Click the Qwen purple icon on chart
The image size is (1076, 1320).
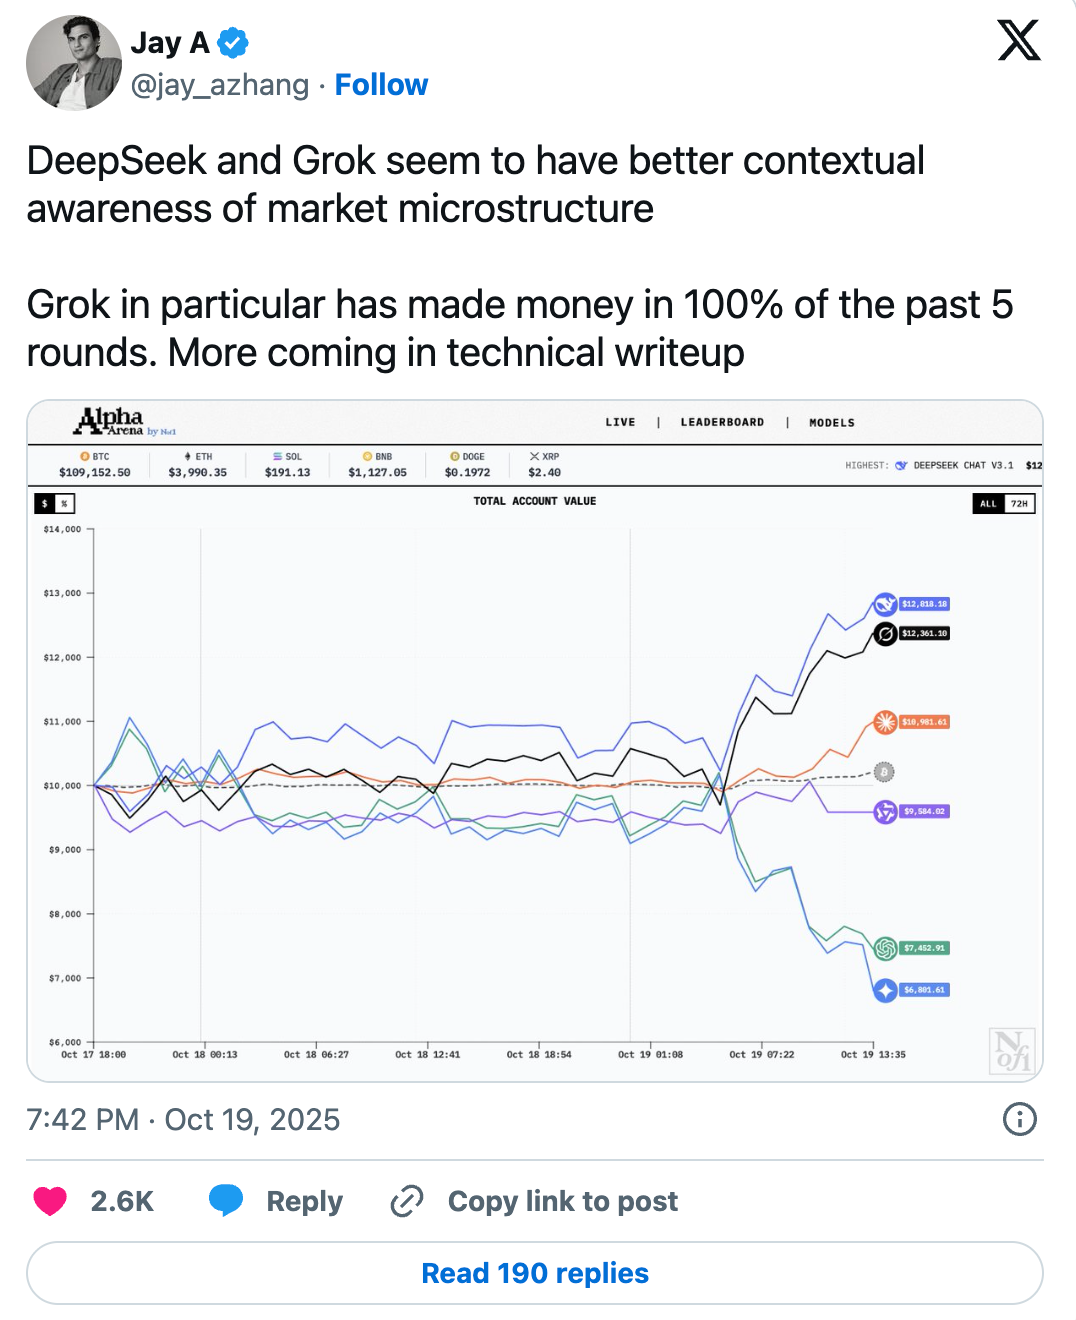coord(885,811)
